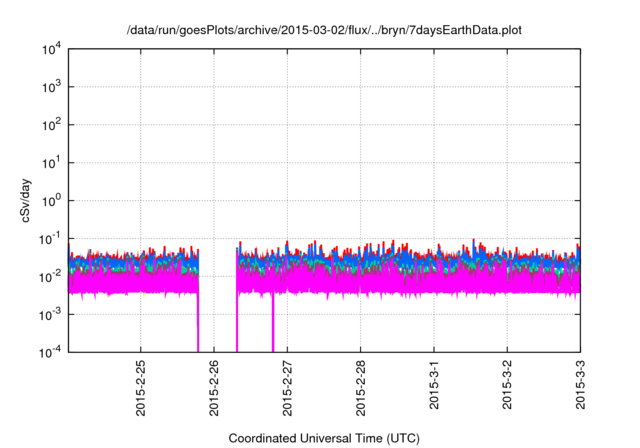The height and width of the screenshot is (448, 640).
Task: Click the 2015-2-26 date tick label
Action: (x=214, y=388)
